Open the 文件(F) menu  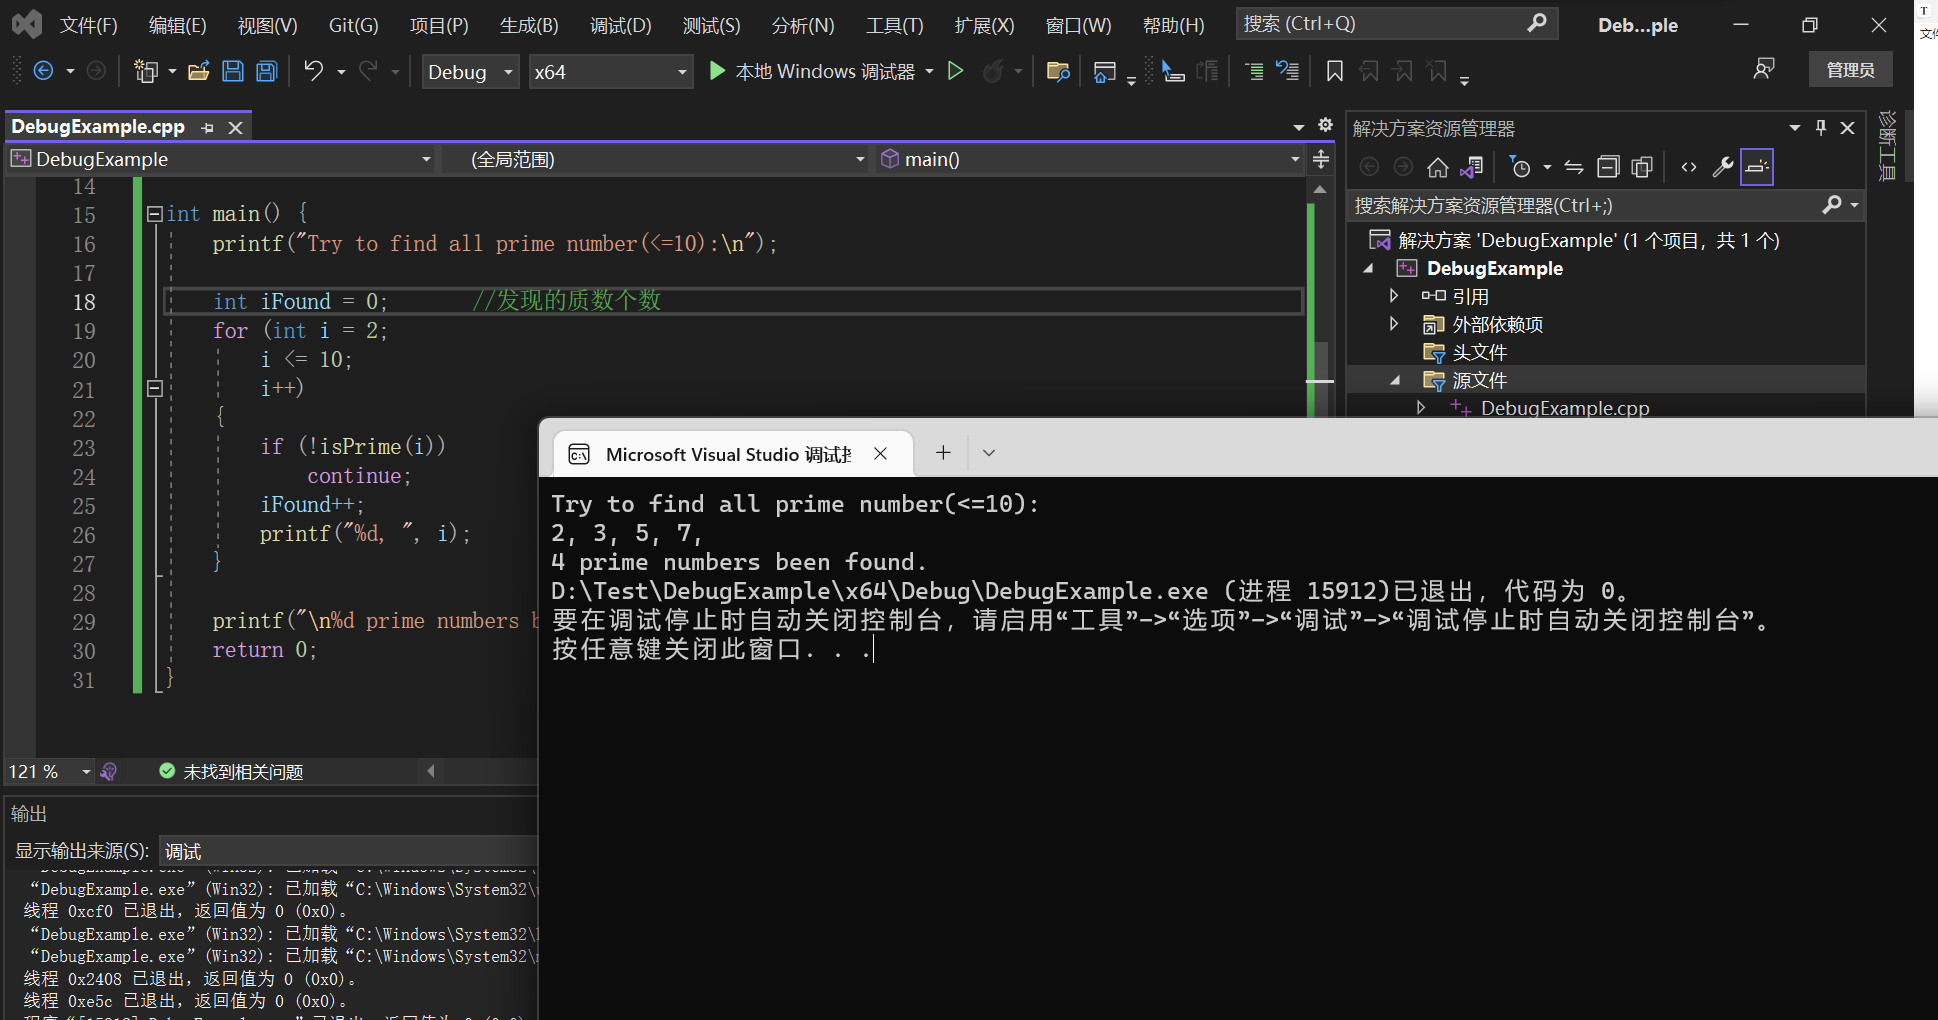pyautogui.click(x=89, y=25)
